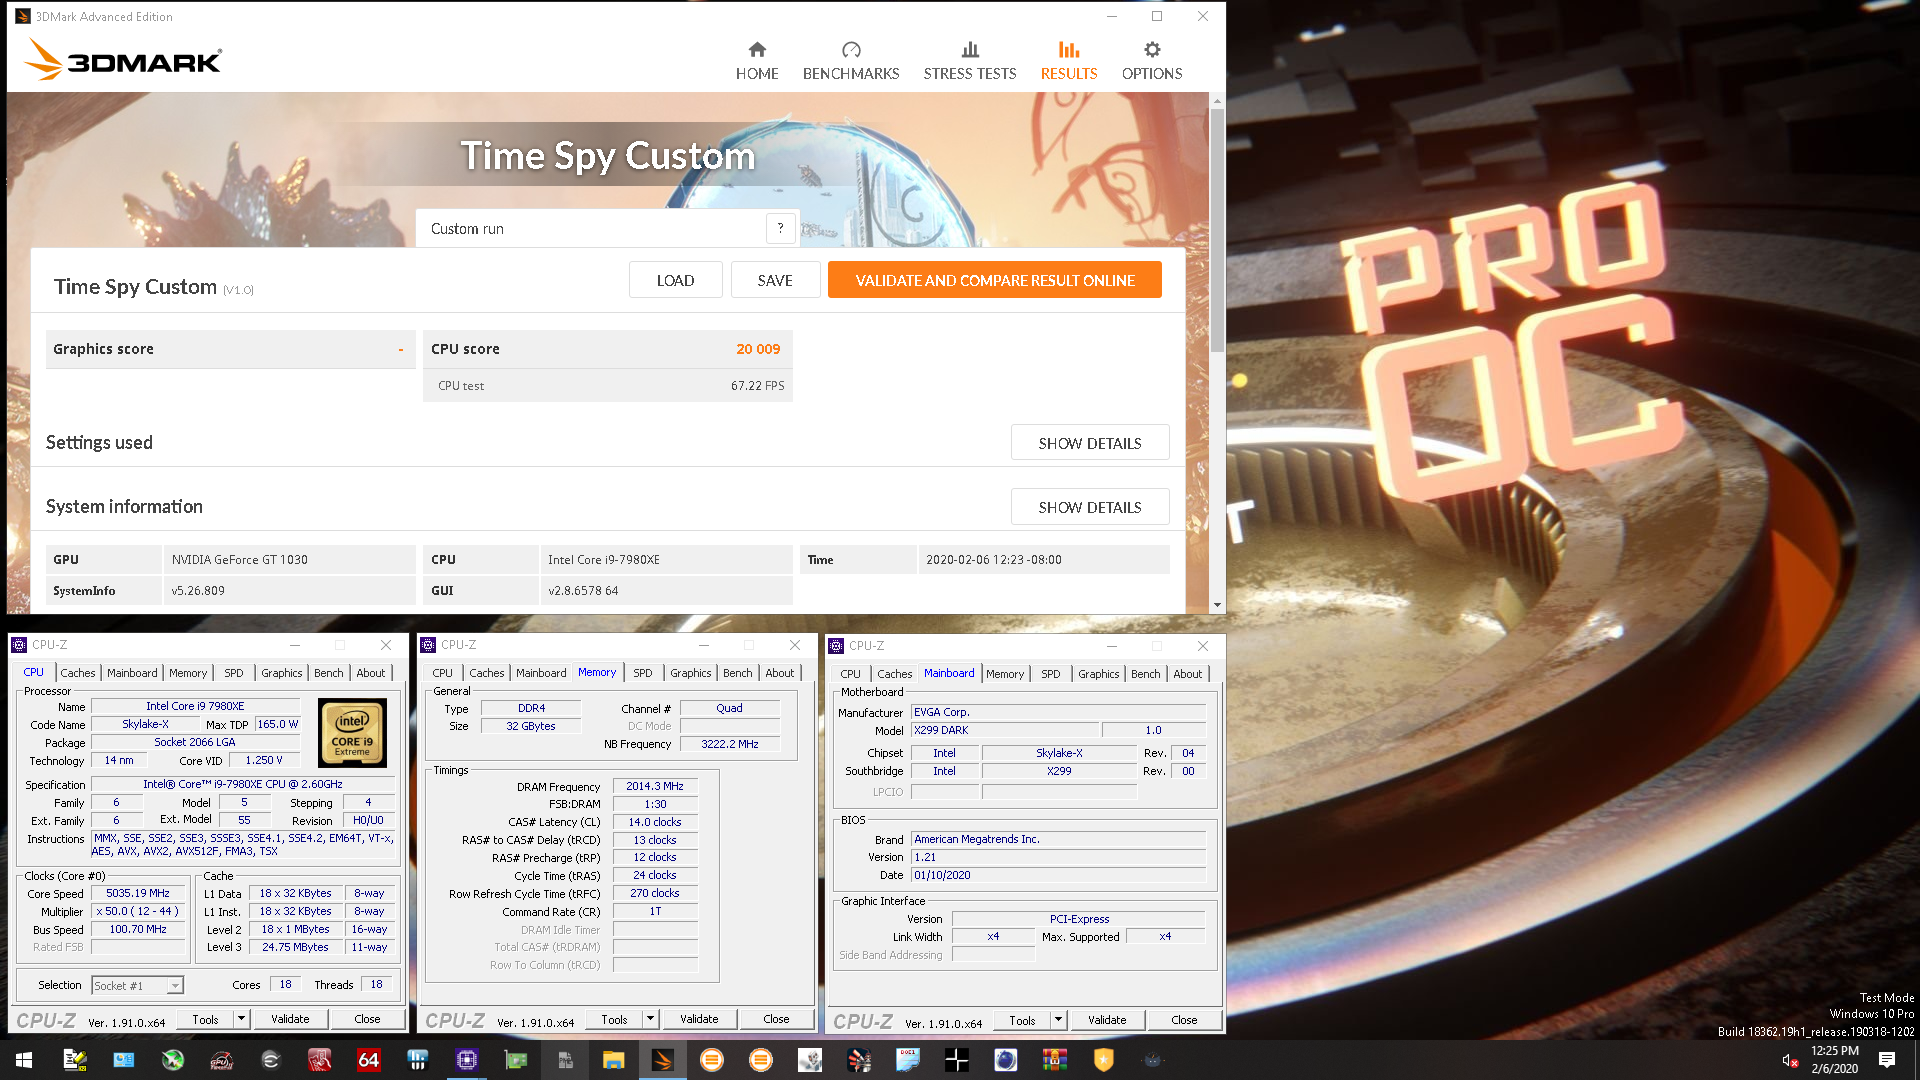
Task: Click the question mark help button
Action: (x=780, y=228)
